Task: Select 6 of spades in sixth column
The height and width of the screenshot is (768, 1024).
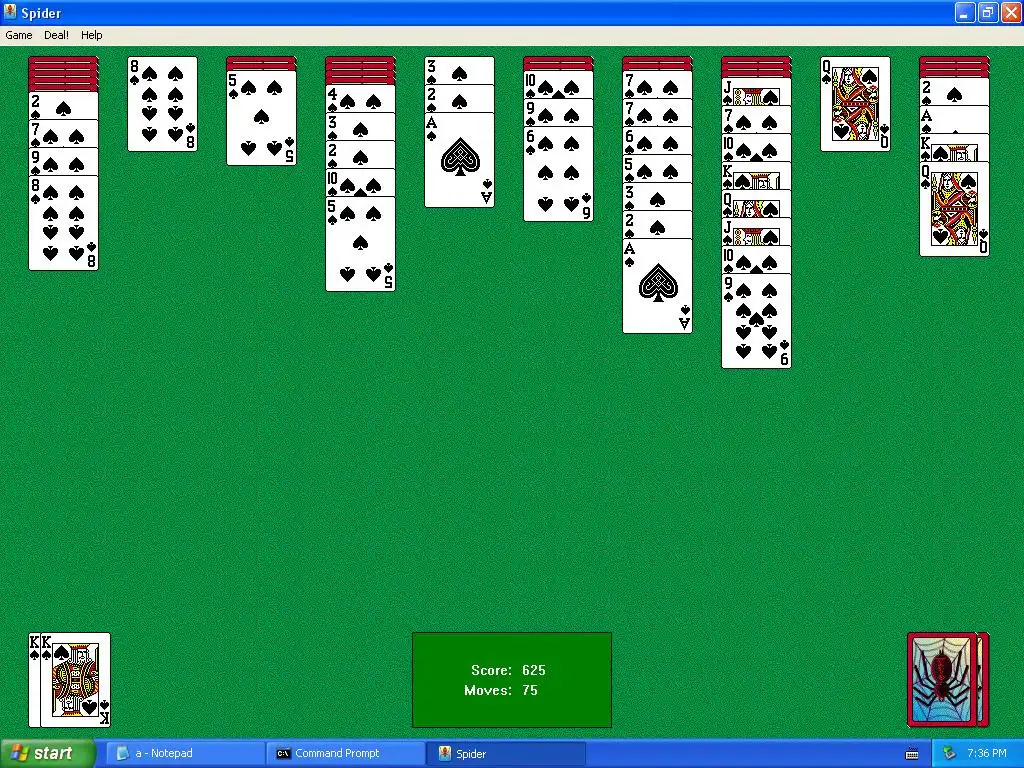Action: (x=558, y=174)
